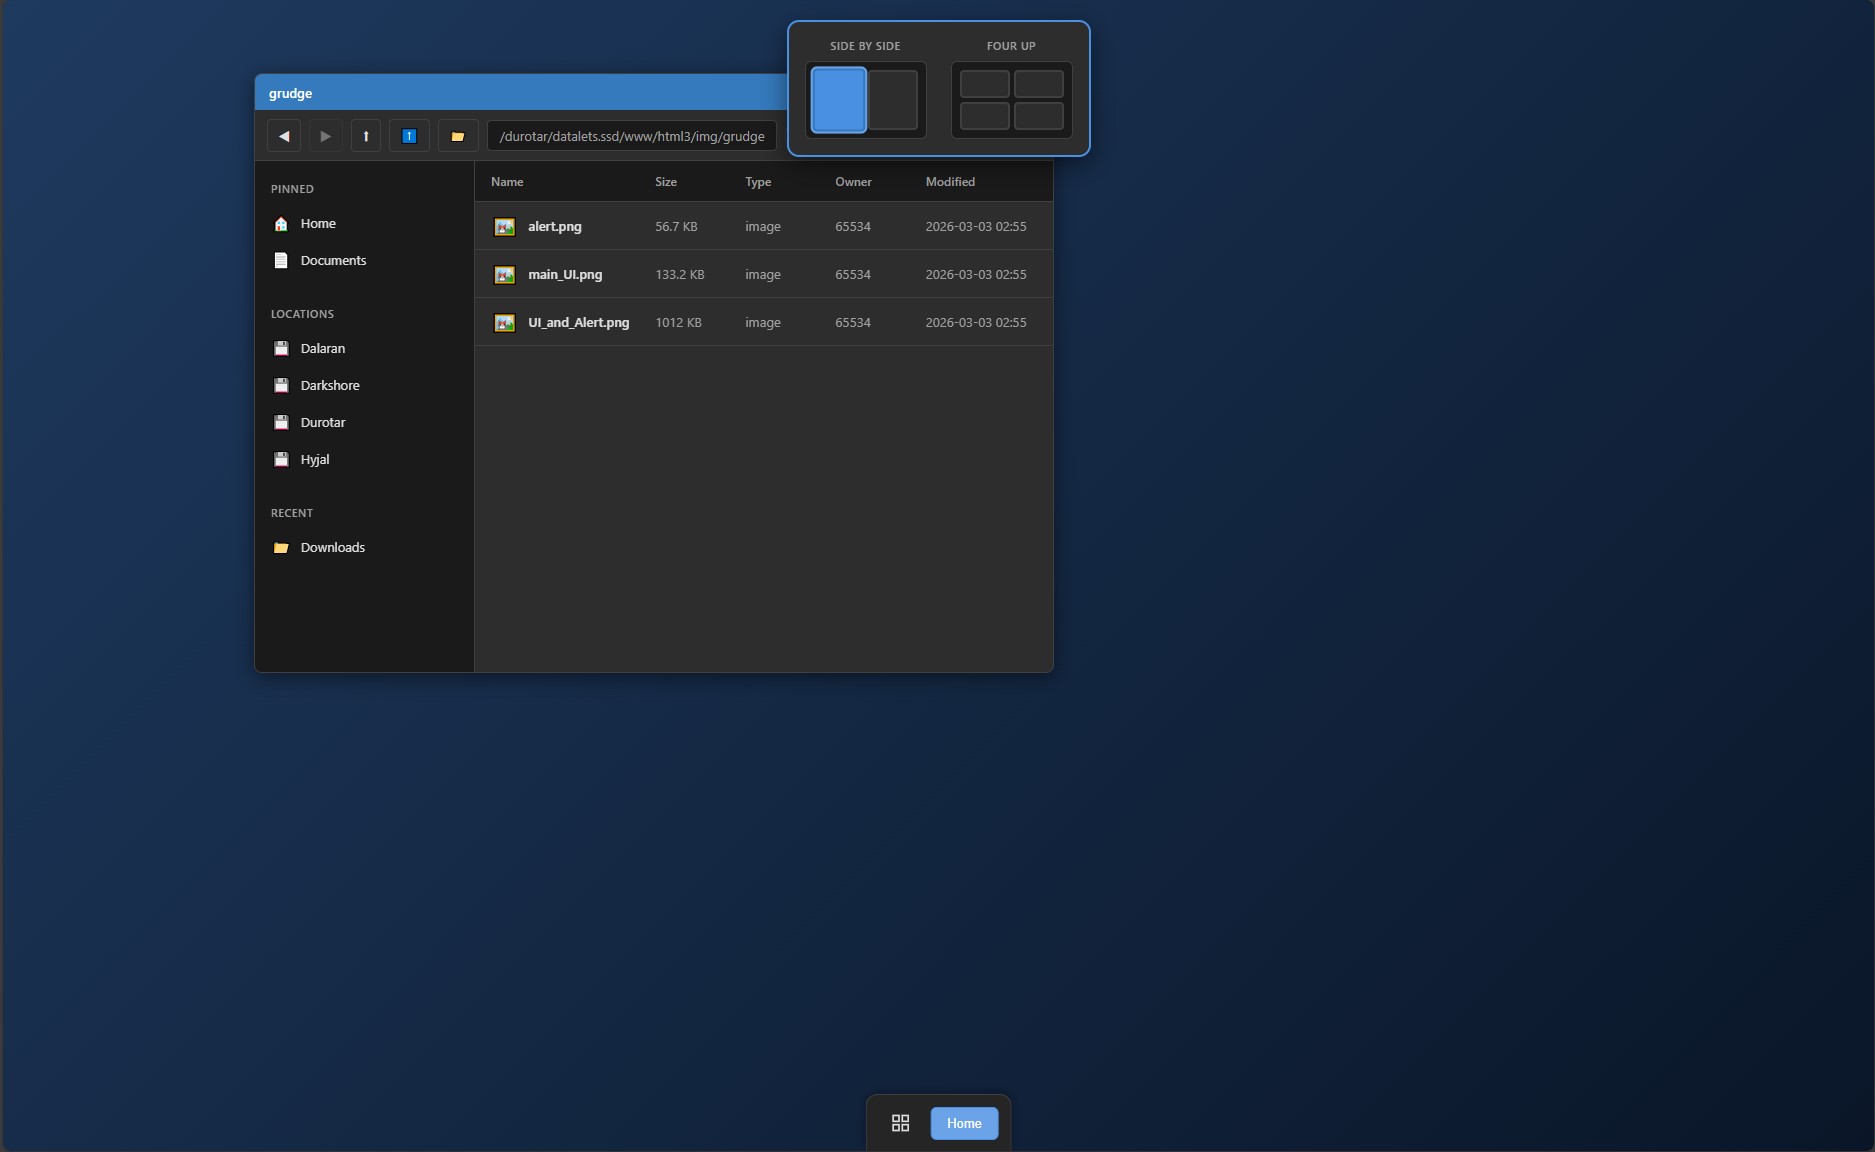Sort files by Size column header

pos(666,182)
